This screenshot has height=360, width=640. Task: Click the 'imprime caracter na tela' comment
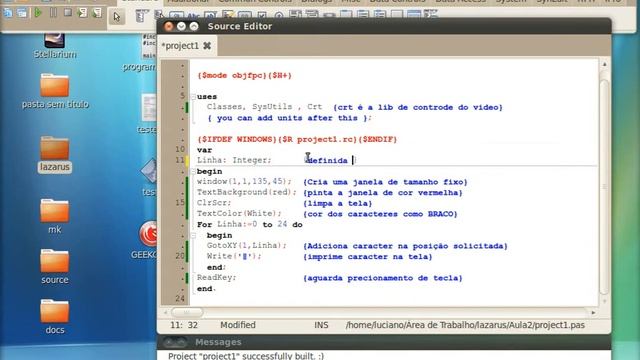click(x=368, y=257)
